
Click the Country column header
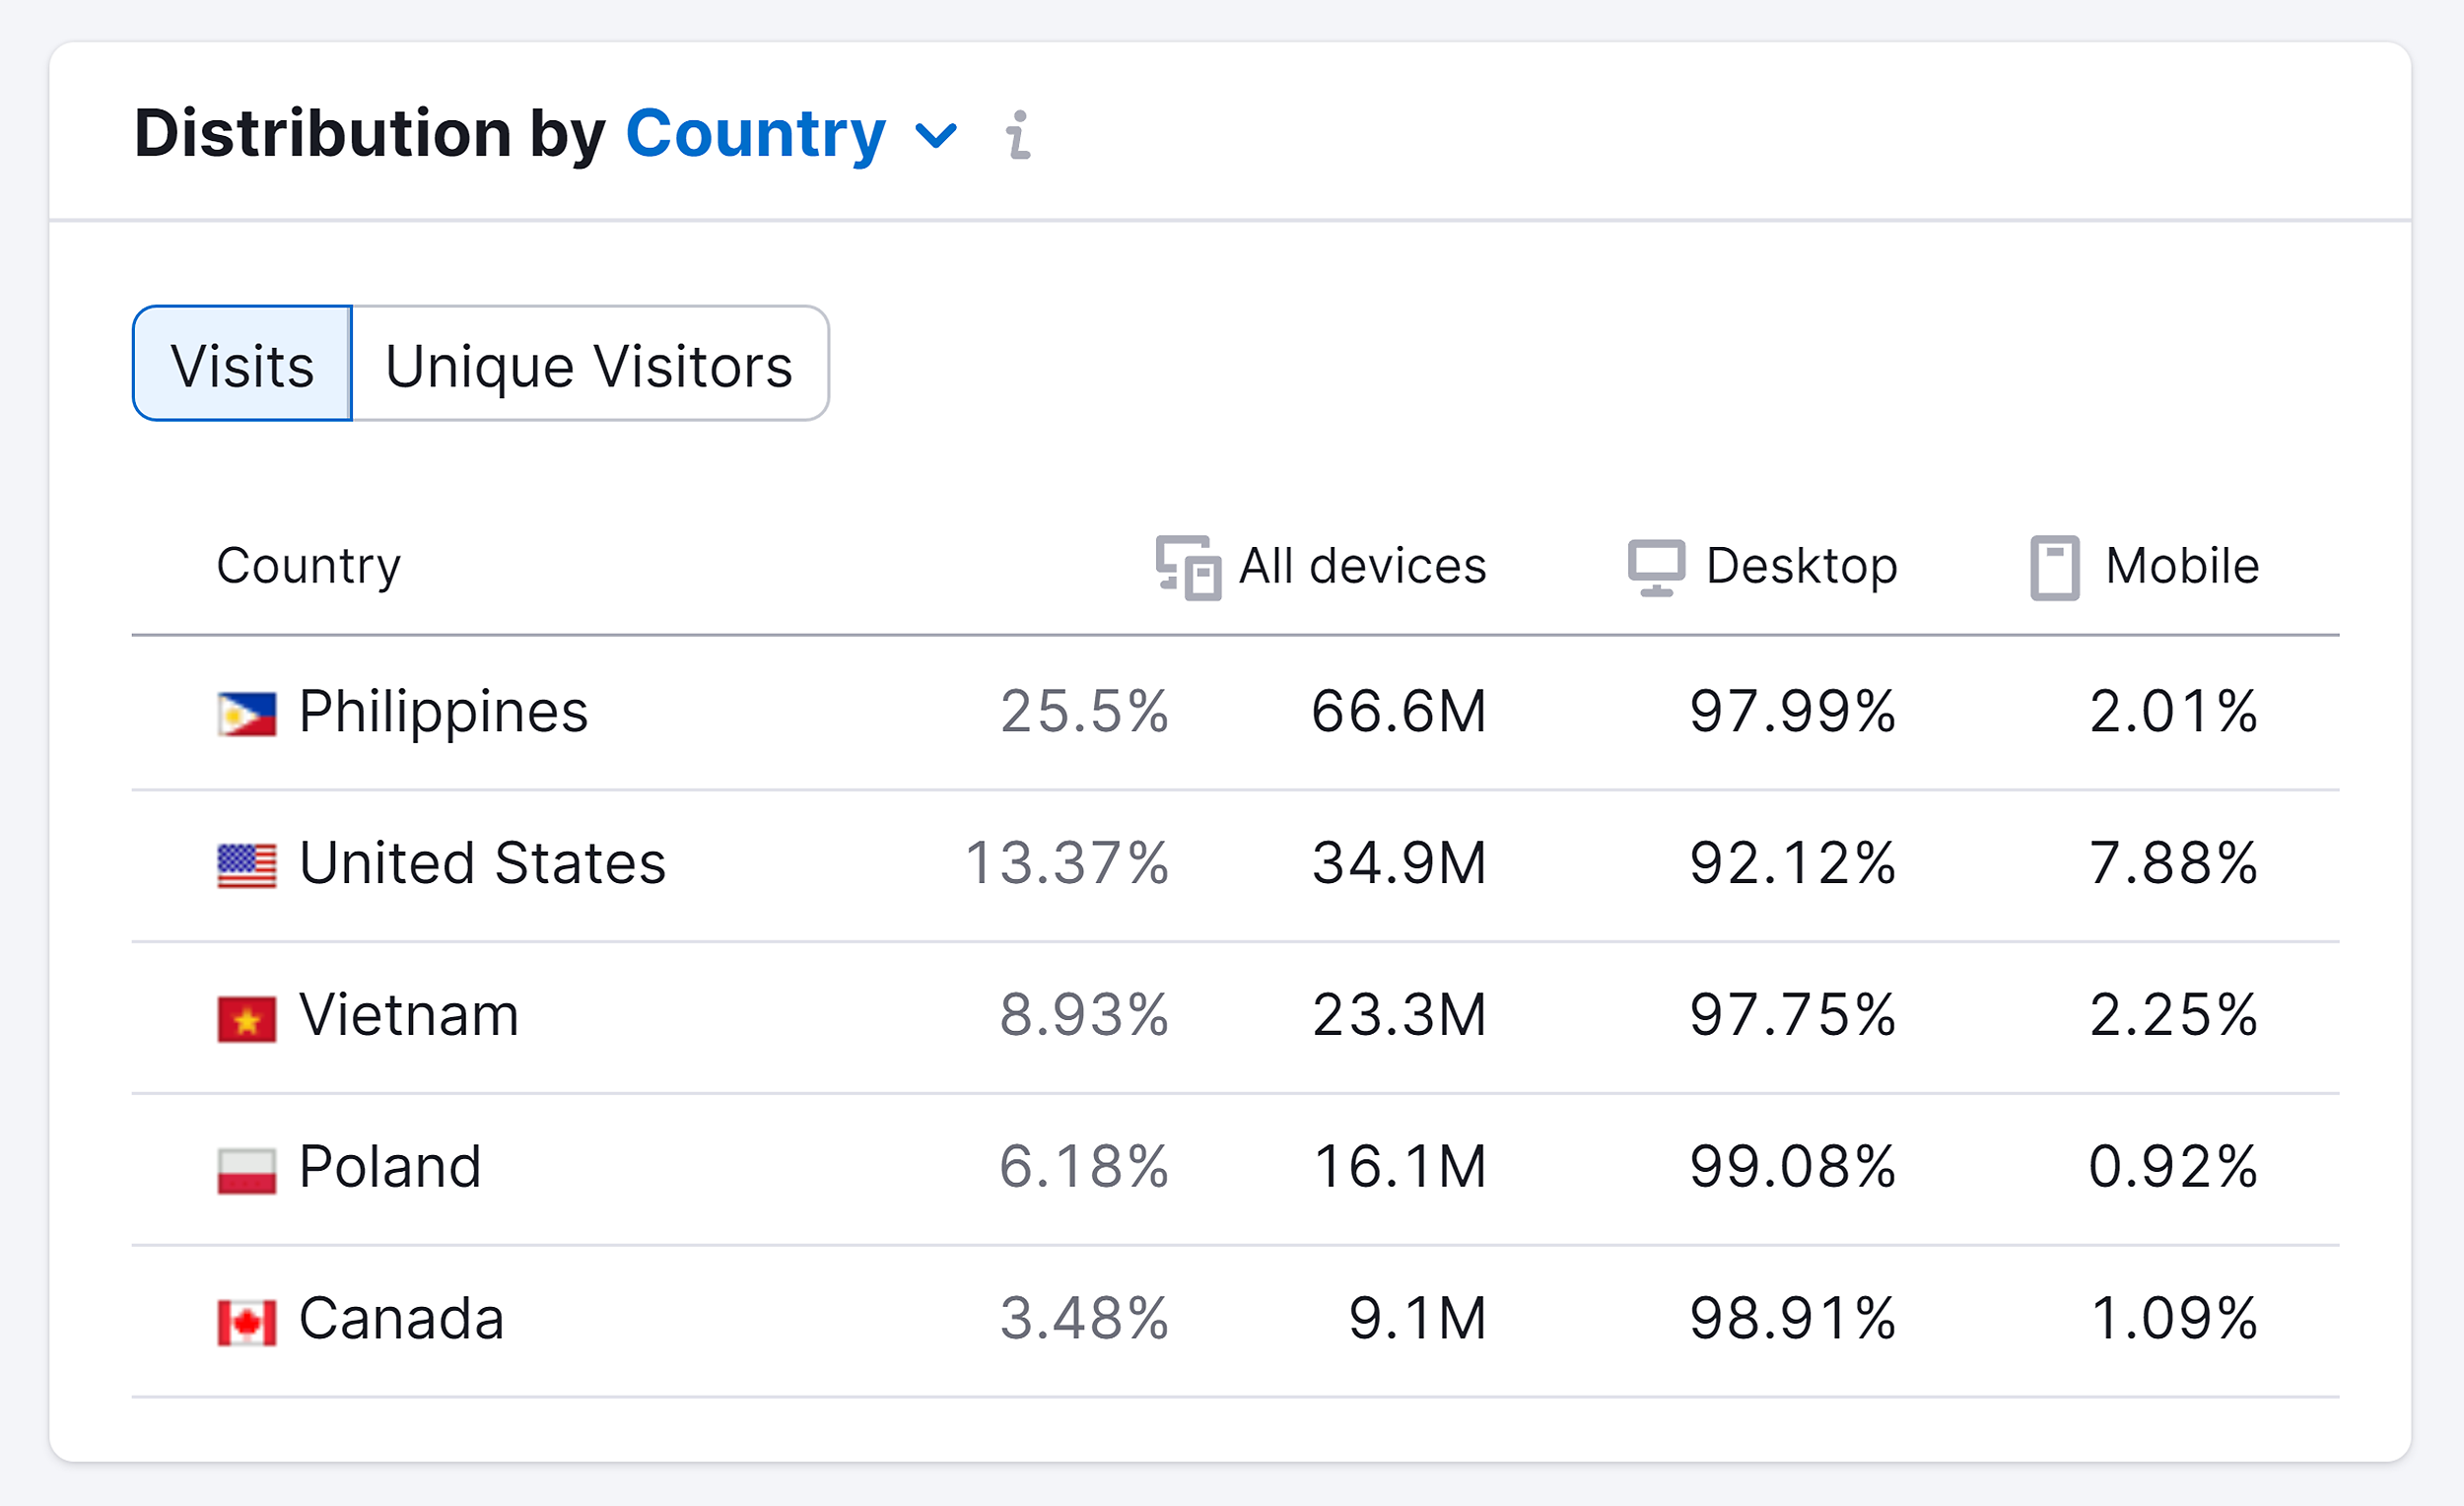pos(309,565)
